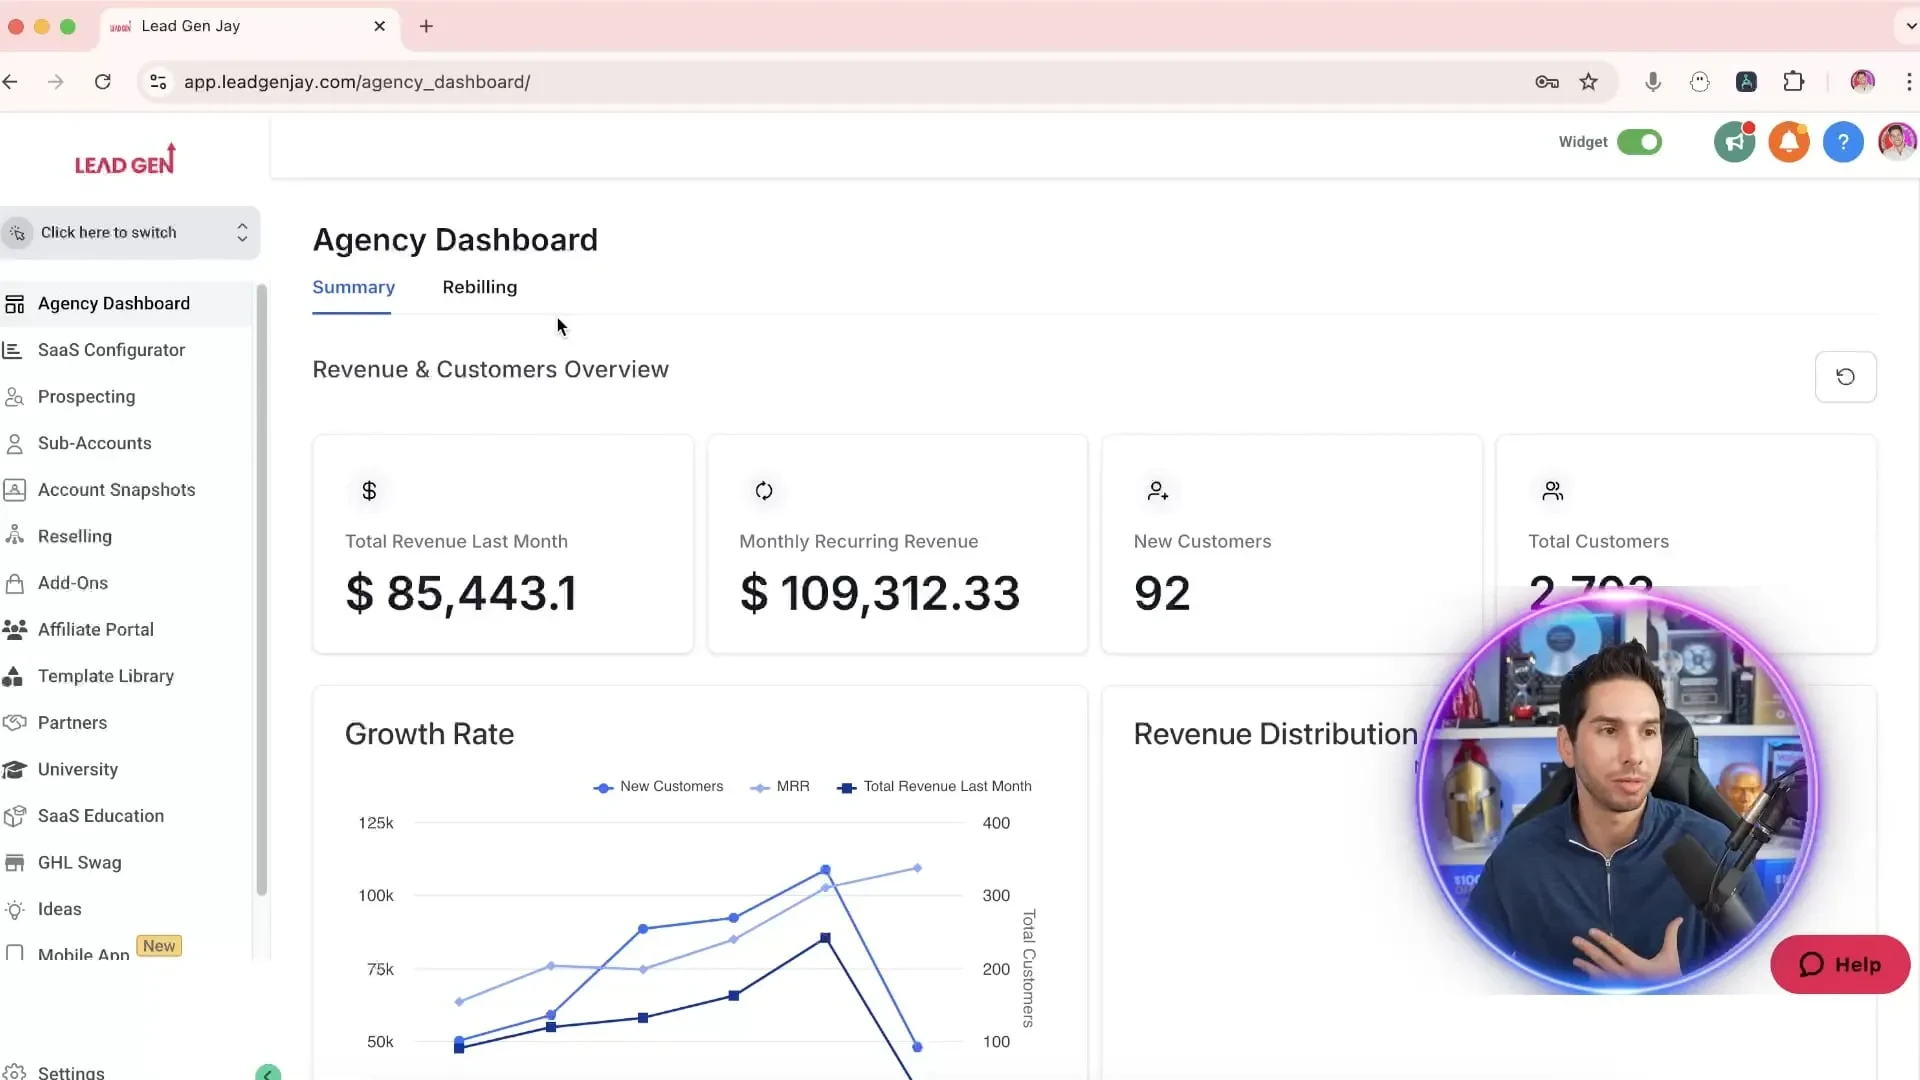The image size is (1920, 1080).
Task: Click the add-user icon on New Customers card
Action: coord(1158,491)
